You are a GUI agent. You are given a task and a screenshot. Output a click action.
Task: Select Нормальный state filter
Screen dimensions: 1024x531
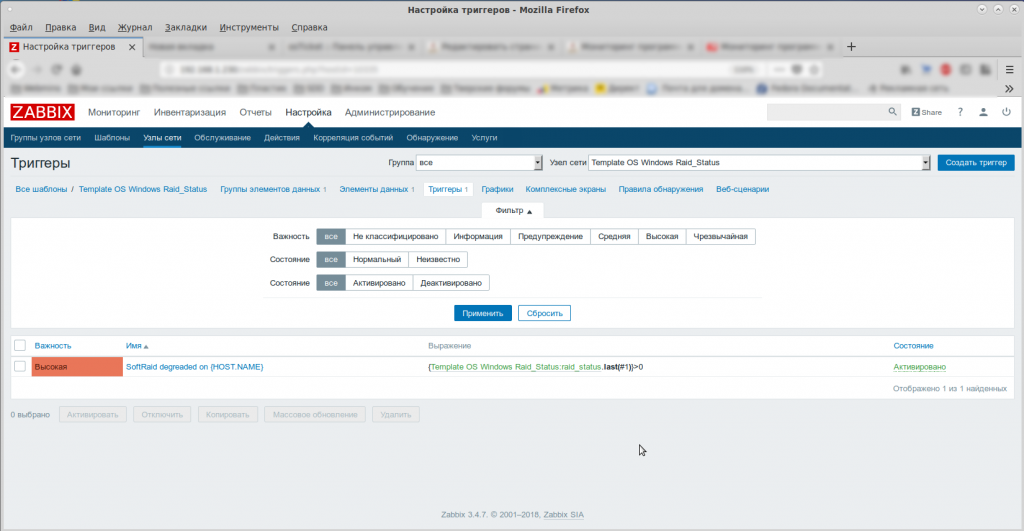coord(377,259)
